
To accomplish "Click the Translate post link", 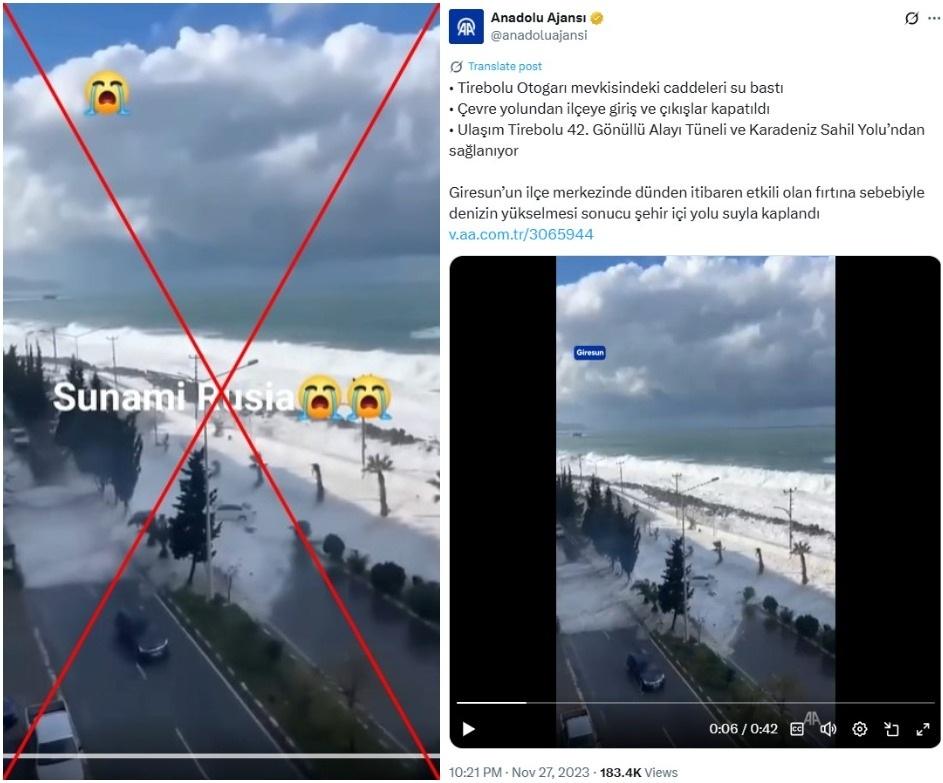I will tap(505, 66).
